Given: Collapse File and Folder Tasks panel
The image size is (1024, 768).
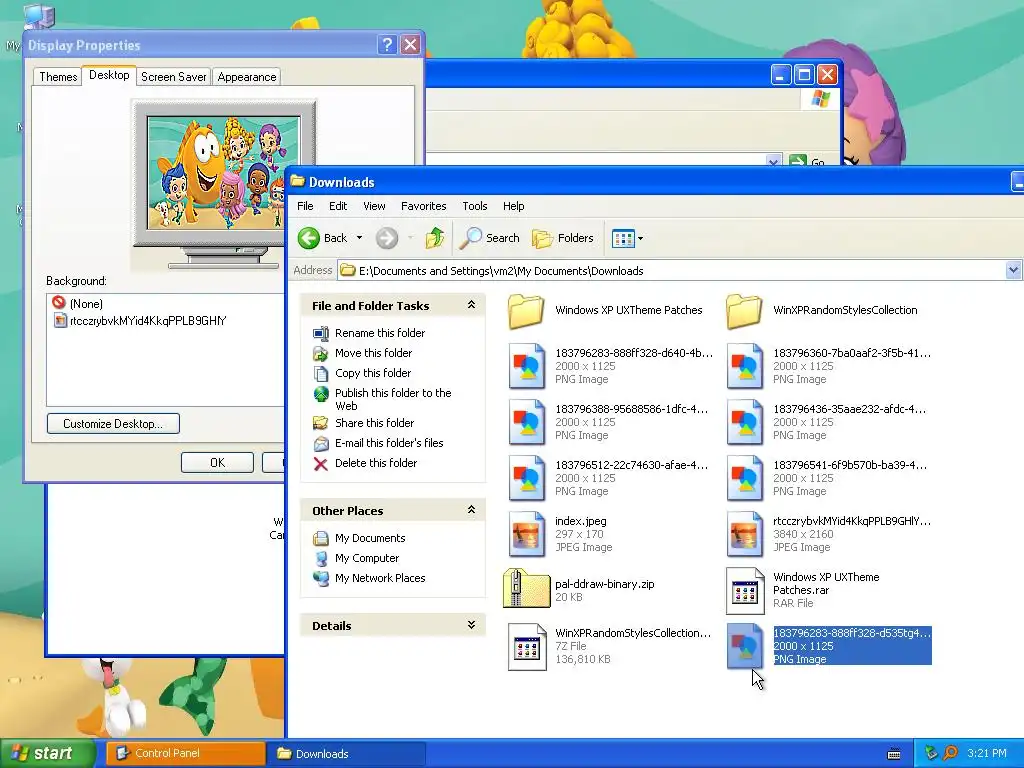Looking at the screenshot, I should point(471,305).
